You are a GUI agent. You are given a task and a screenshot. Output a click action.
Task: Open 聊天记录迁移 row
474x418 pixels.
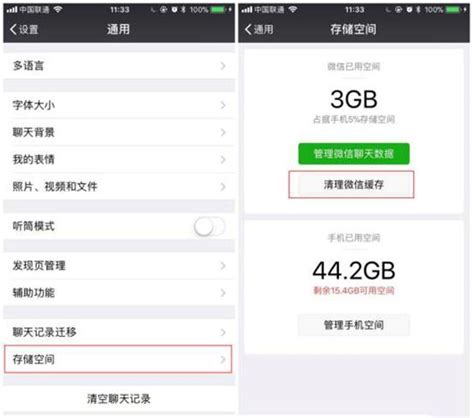[119, 332]
